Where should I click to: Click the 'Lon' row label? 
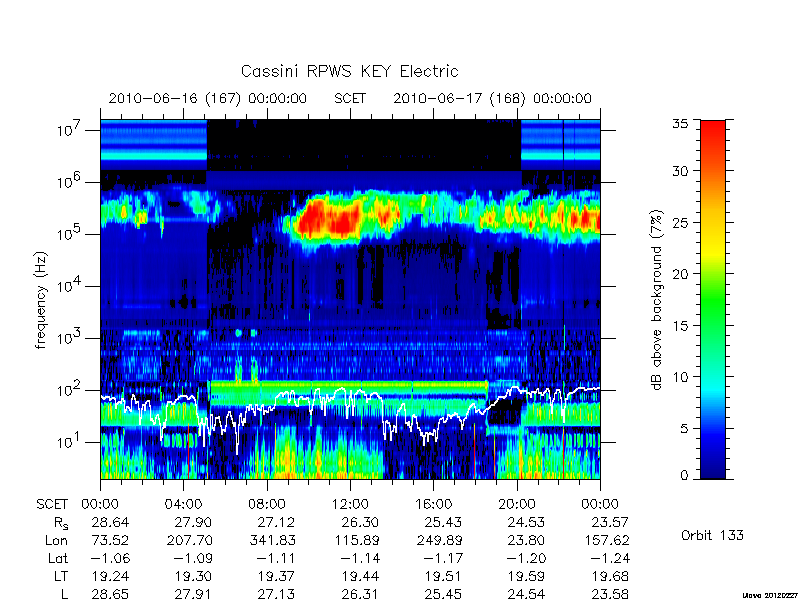tap(57, 540)
